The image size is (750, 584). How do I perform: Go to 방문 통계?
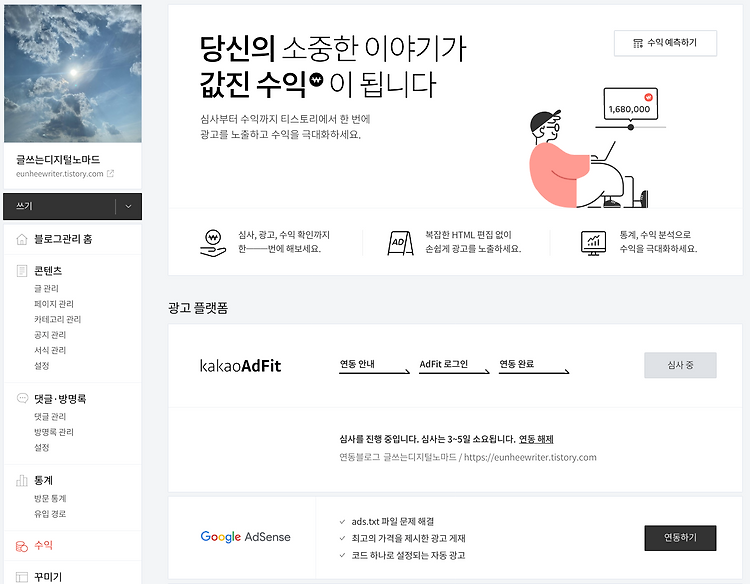pos(50,498)
